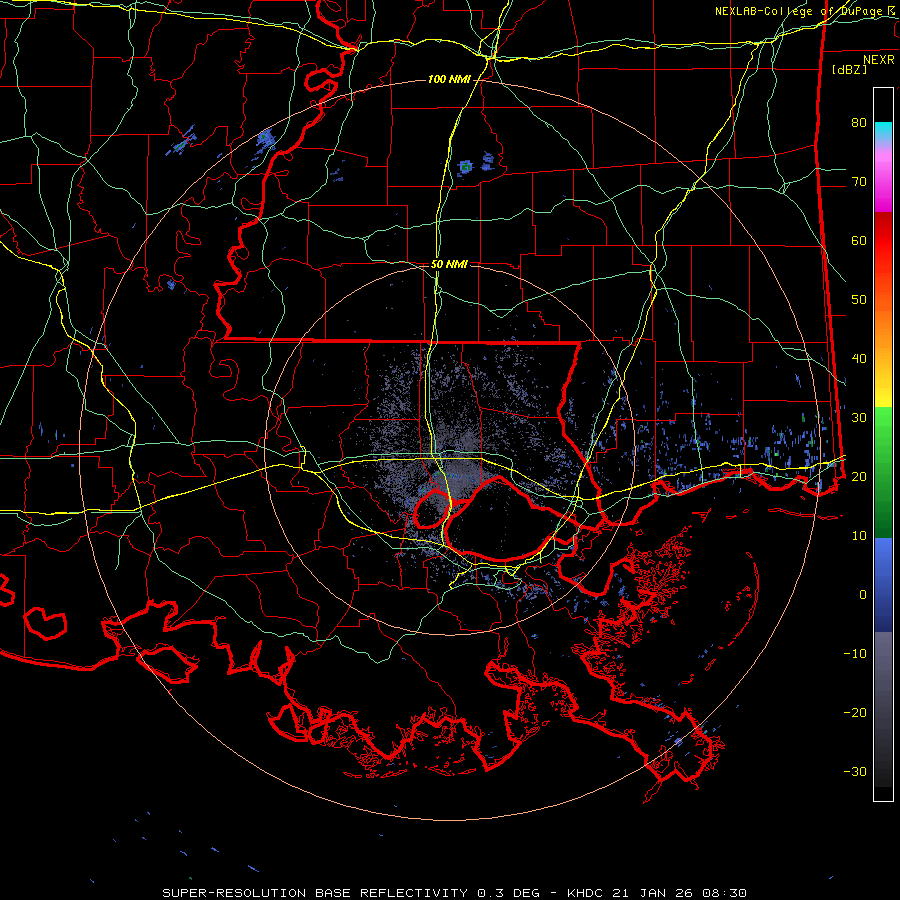Click the 80 dBZ scale value

859,122
